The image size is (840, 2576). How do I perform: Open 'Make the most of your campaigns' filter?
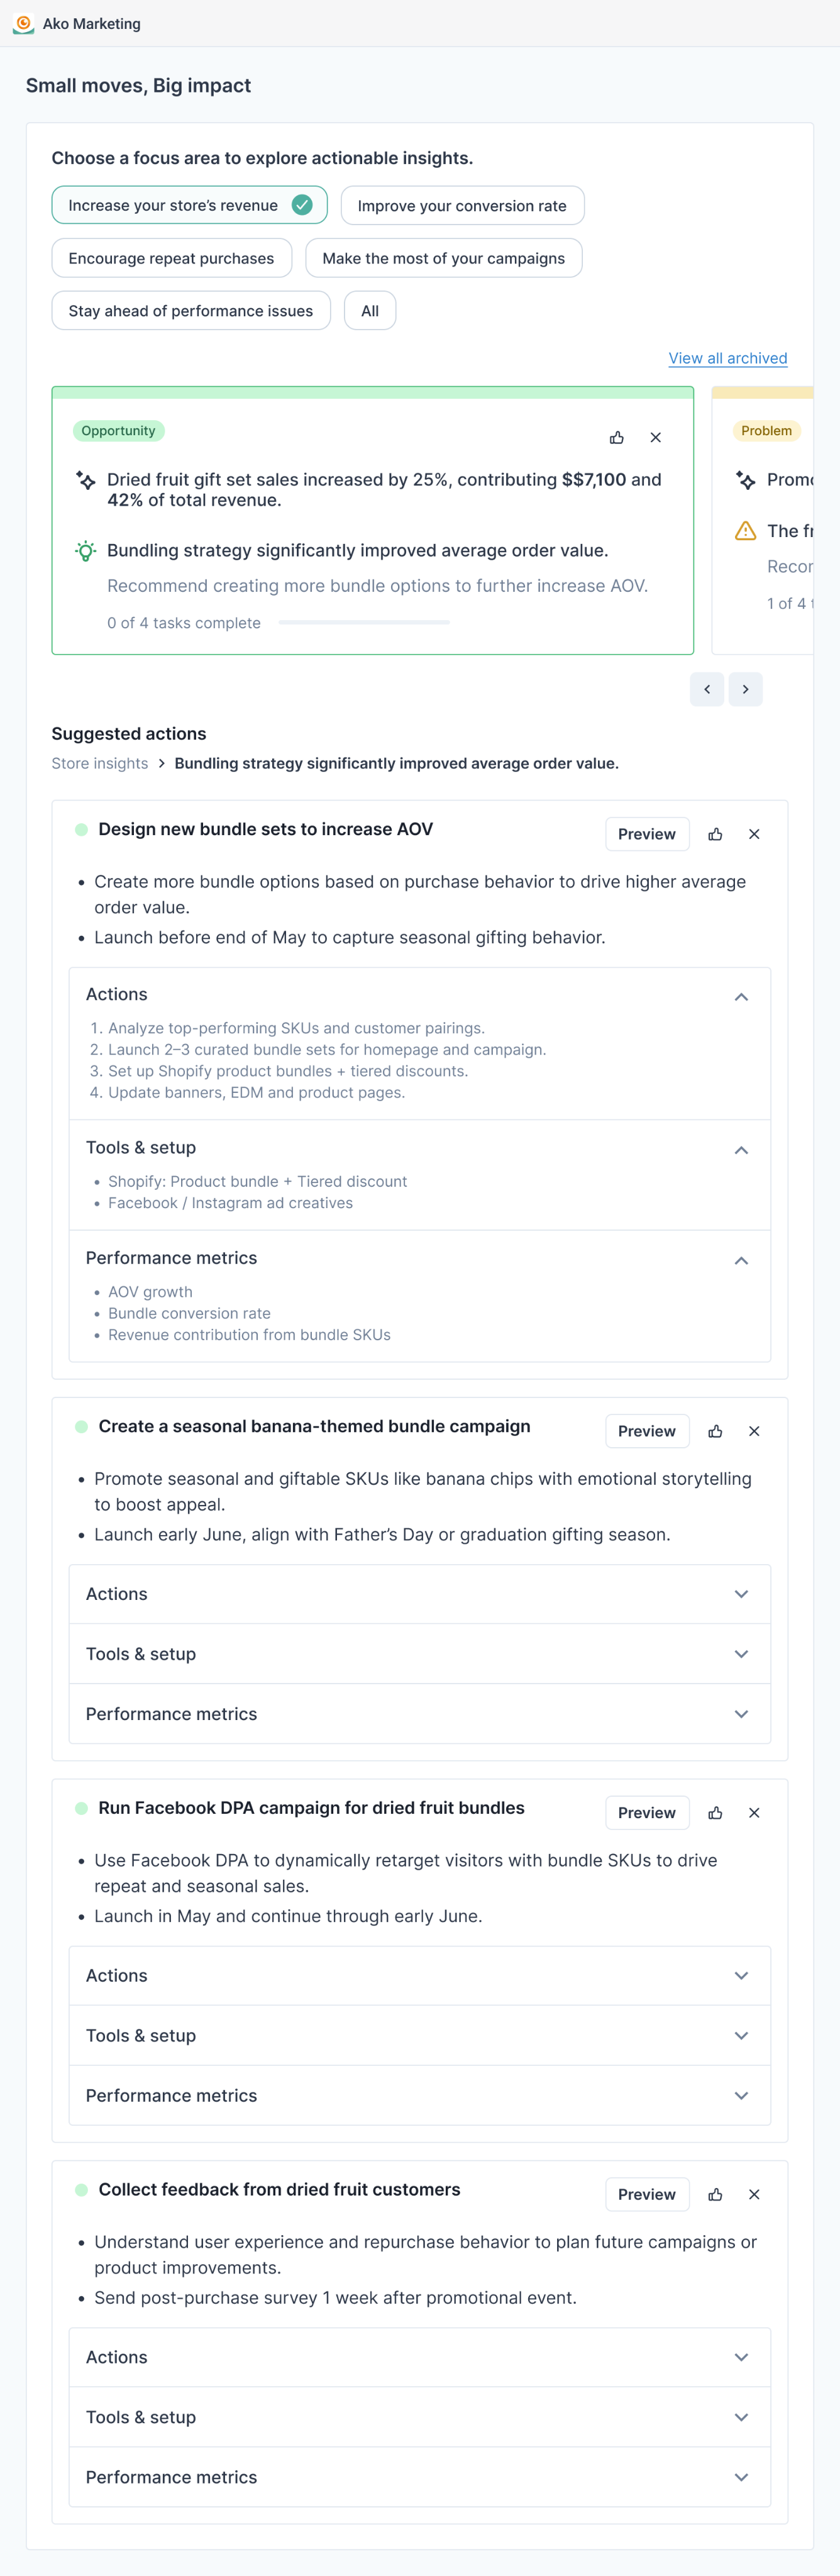click(x=443, y=258)
